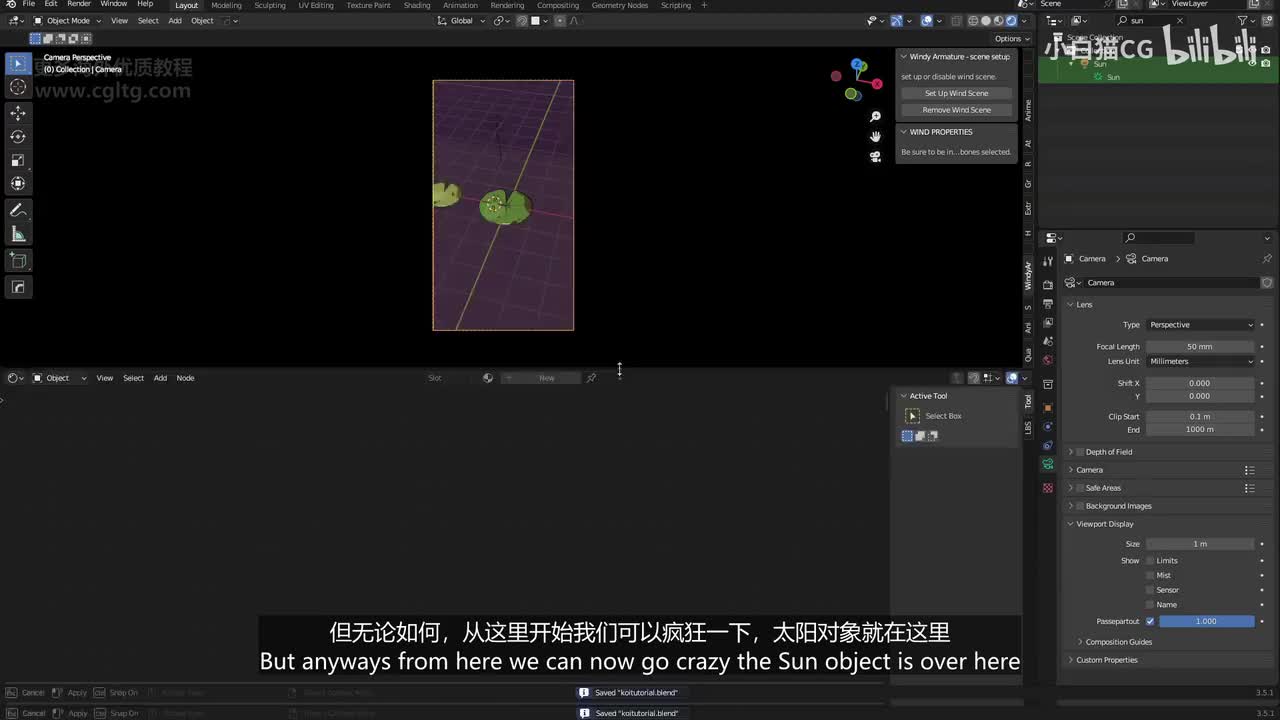Activate the Rotate tool

coord(18,137)
